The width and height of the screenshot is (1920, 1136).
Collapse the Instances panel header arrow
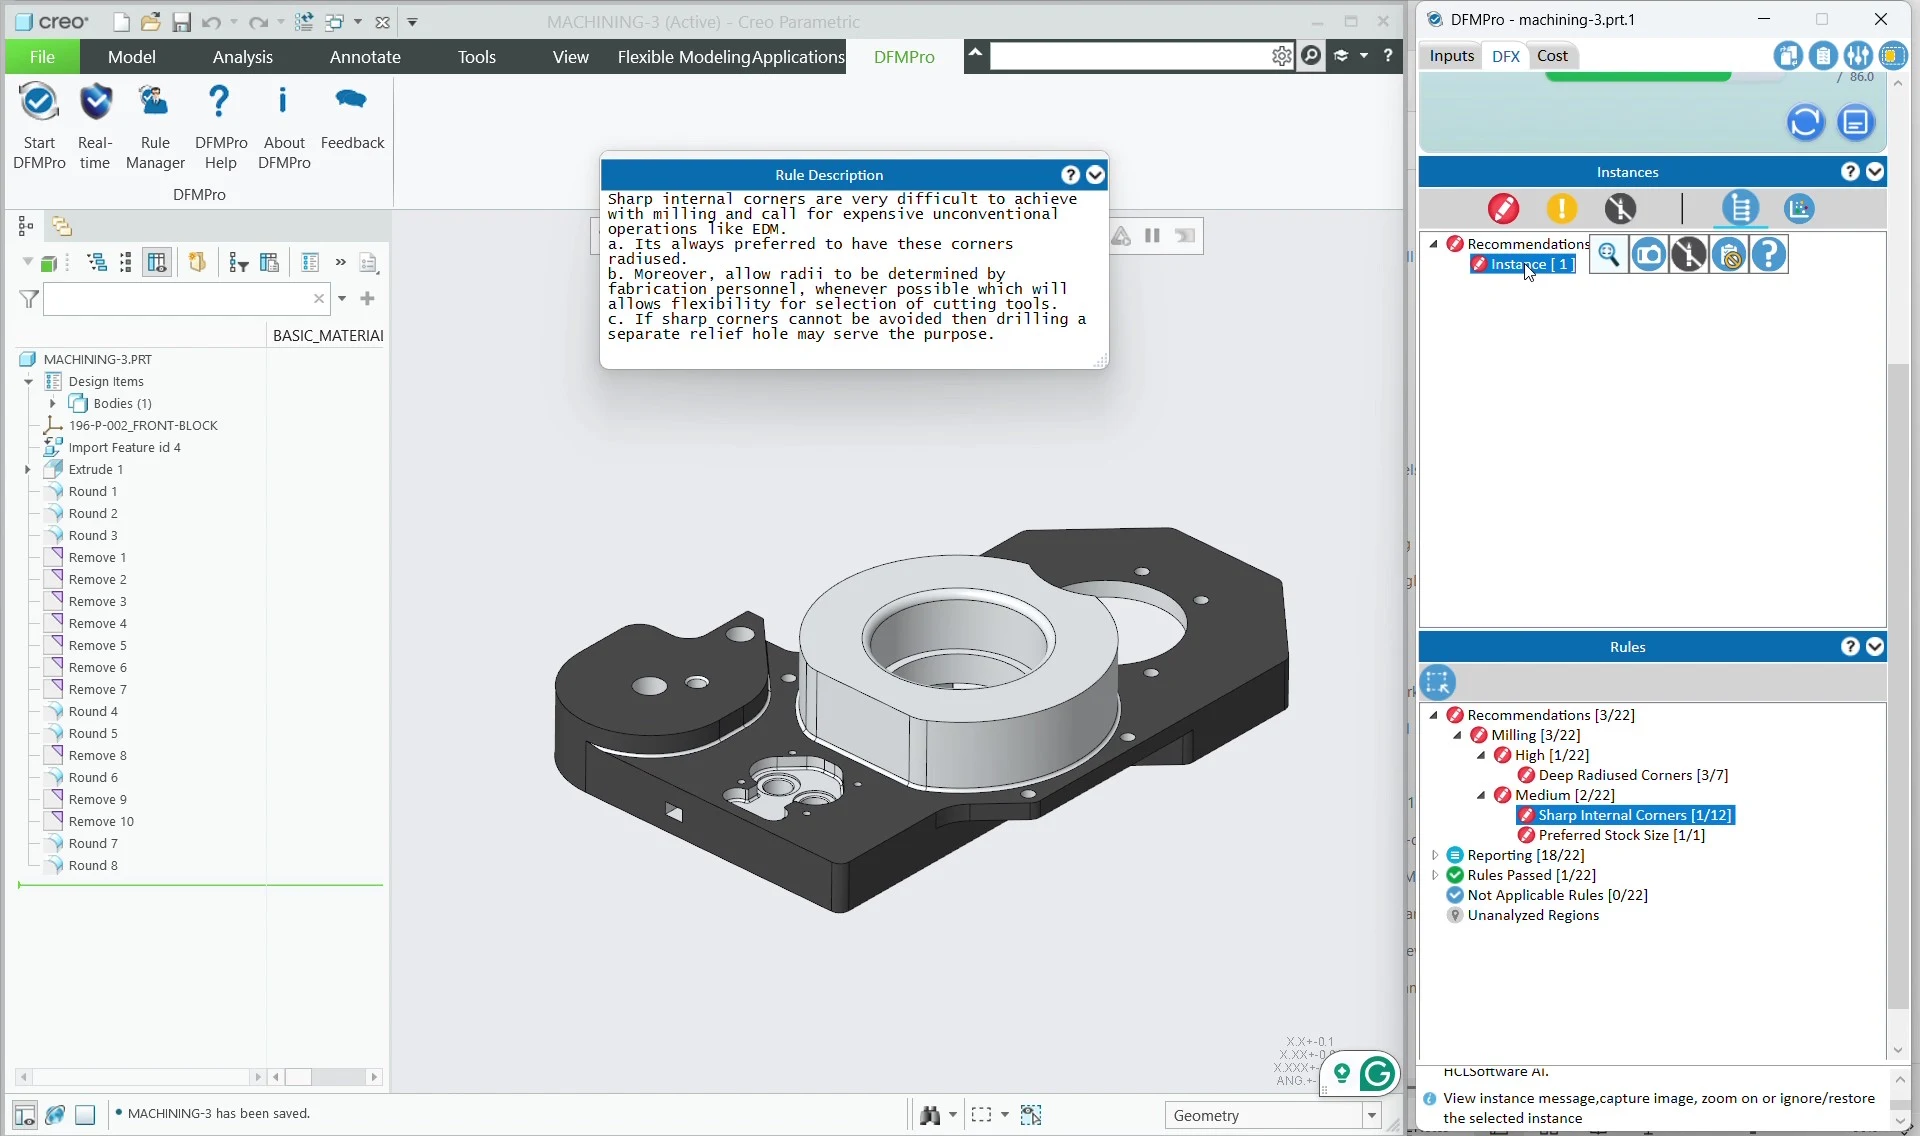pyautogui.click(x=1875, y=172)
